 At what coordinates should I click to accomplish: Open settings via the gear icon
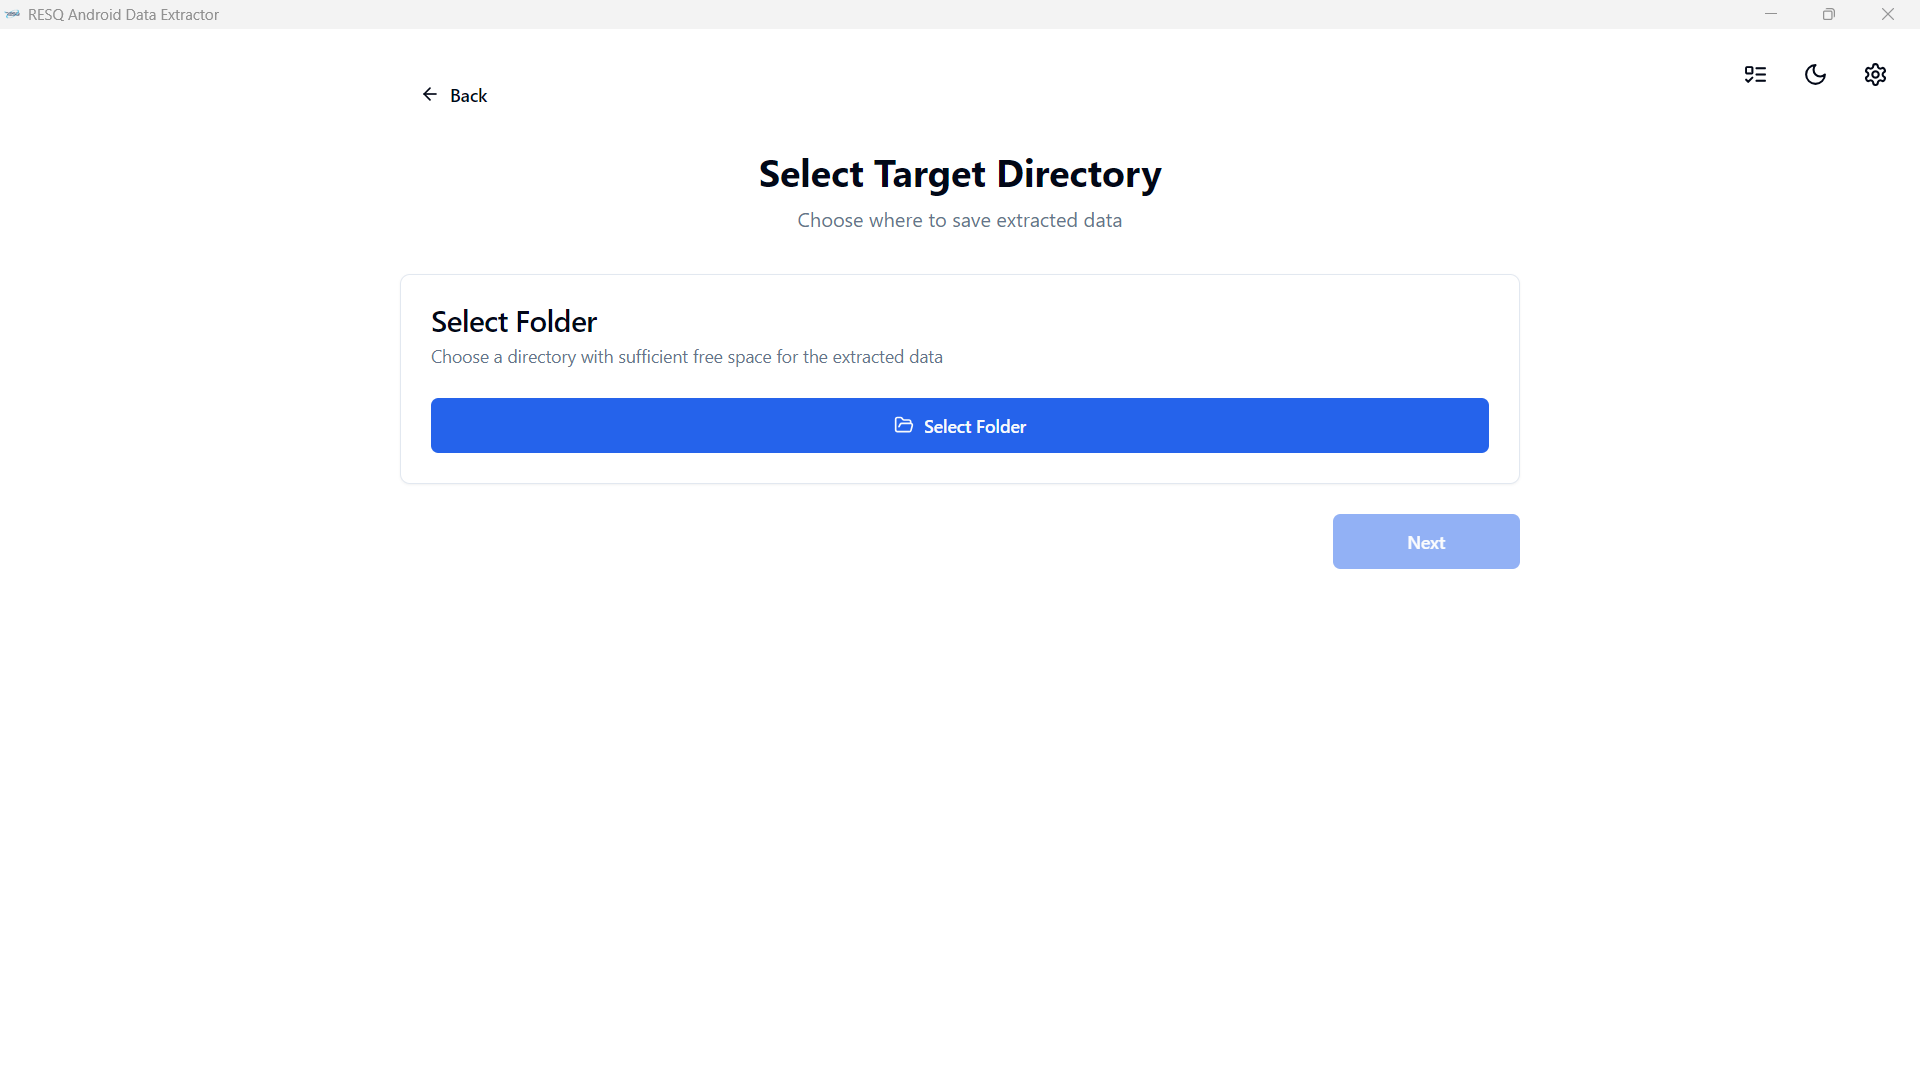click(1875, 75)
